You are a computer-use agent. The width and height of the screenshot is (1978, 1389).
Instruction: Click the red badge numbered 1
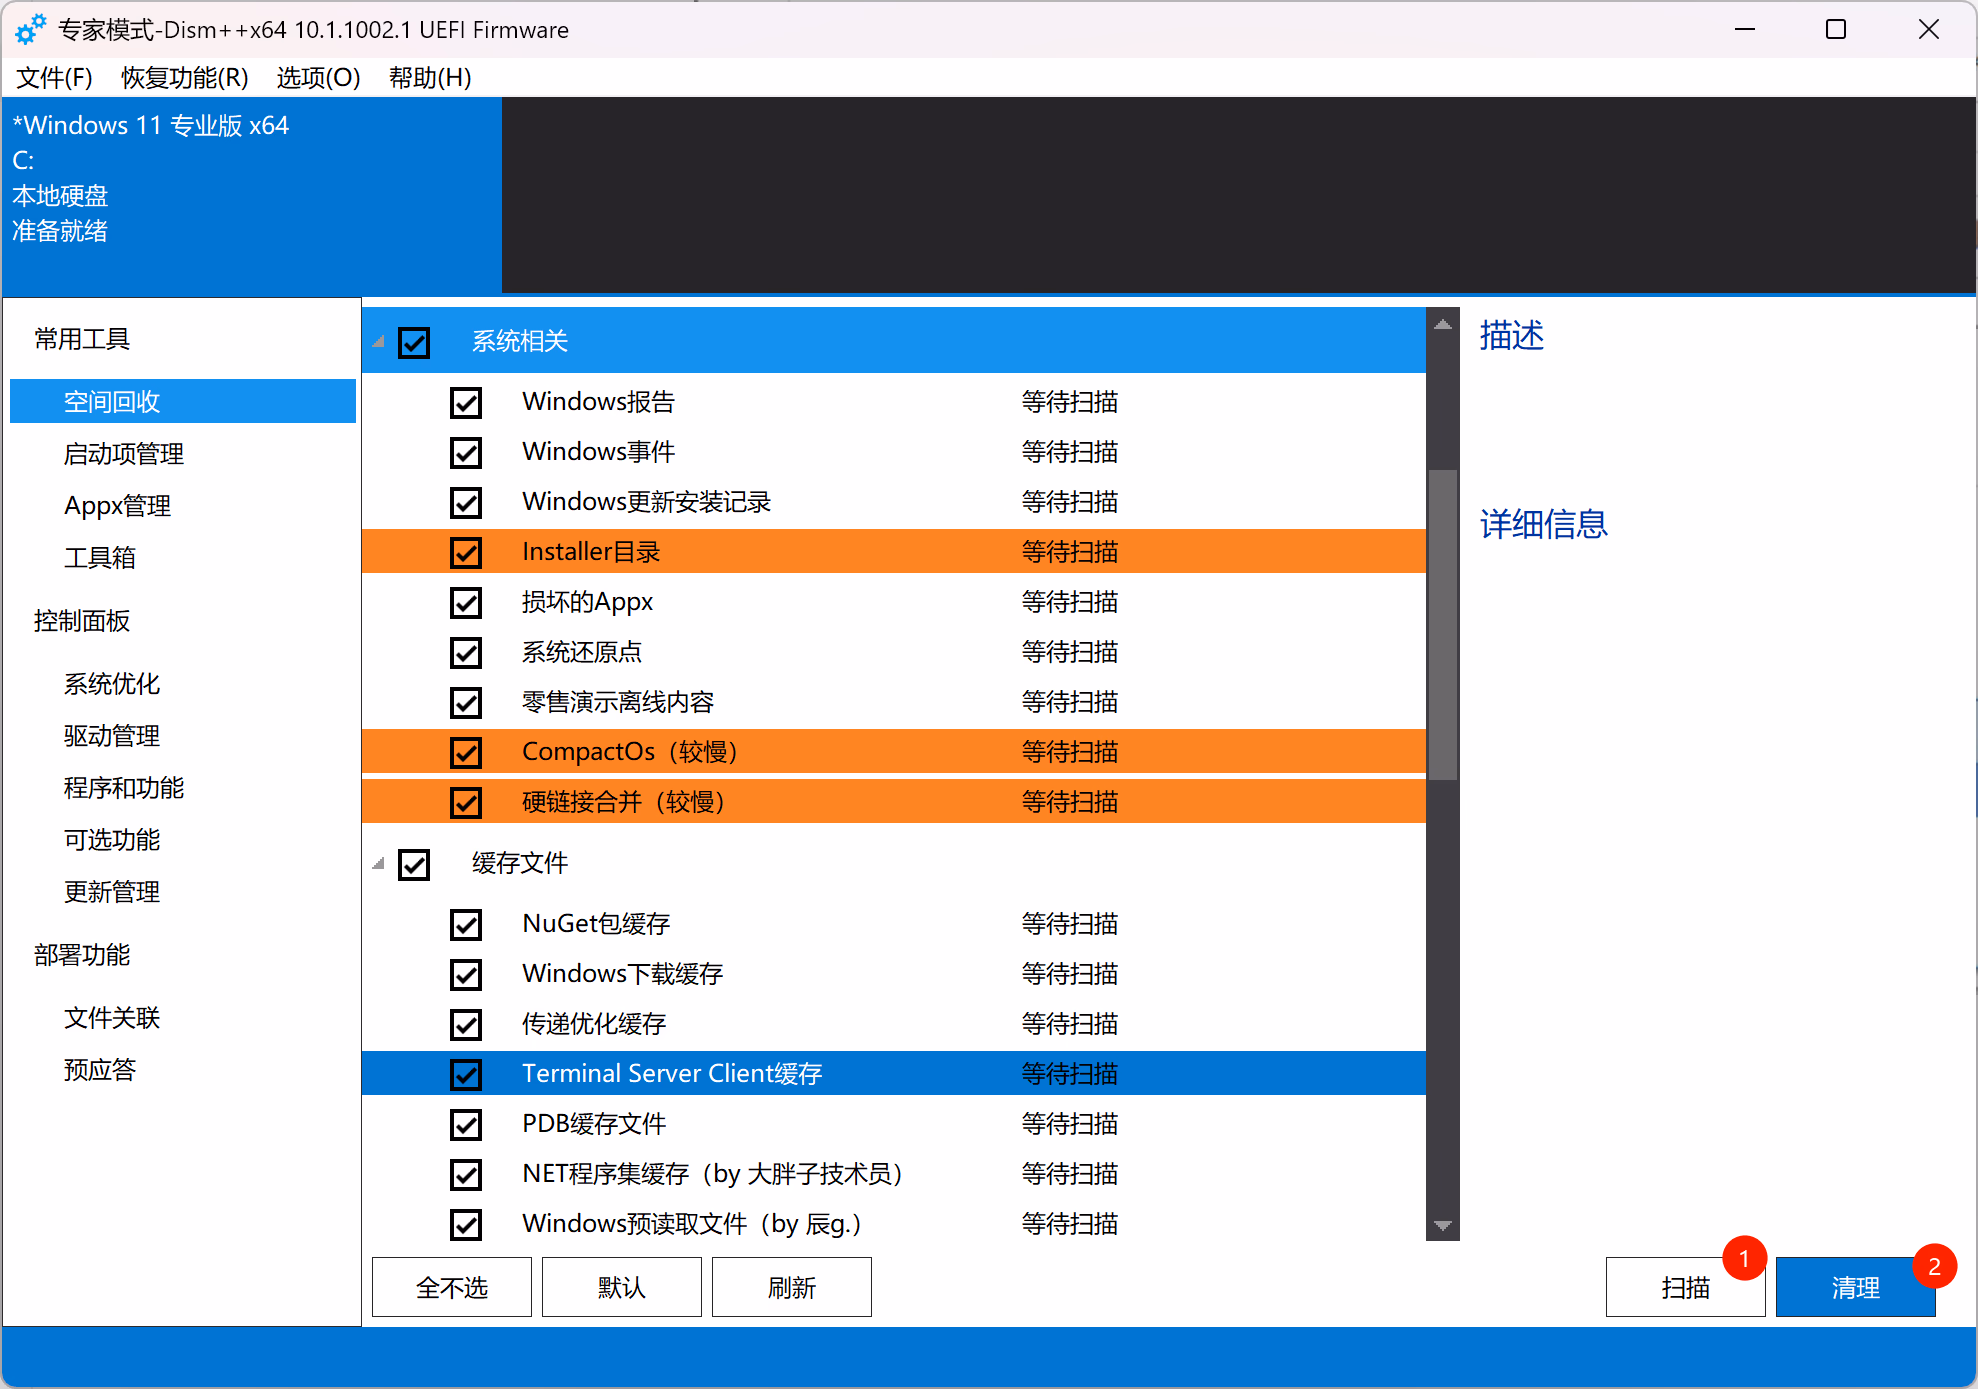[x=1744, y=1258]
